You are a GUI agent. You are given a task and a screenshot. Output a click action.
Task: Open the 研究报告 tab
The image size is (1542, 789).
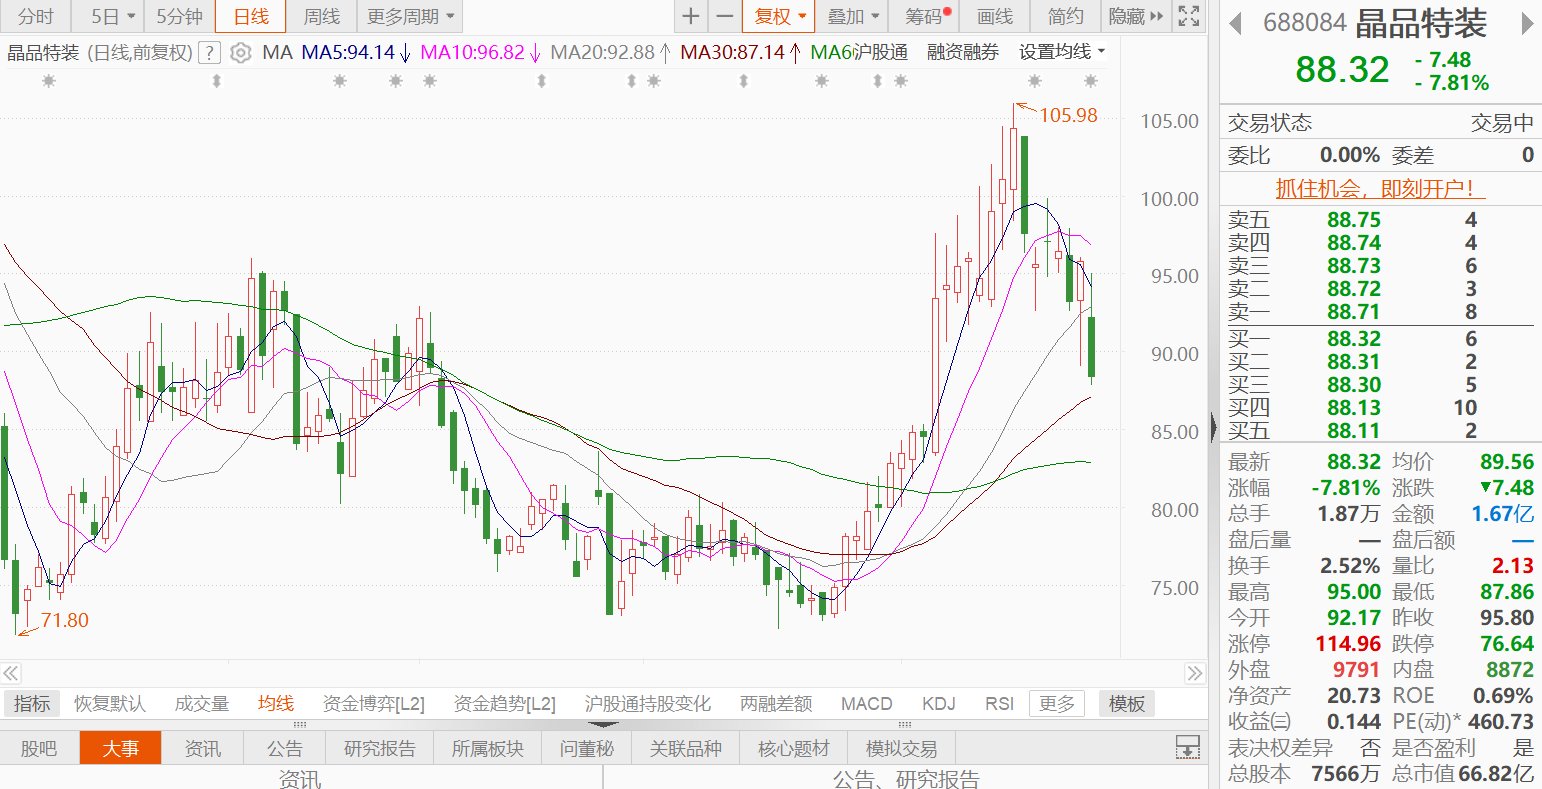pyautogui.click(x=380, y=748)
